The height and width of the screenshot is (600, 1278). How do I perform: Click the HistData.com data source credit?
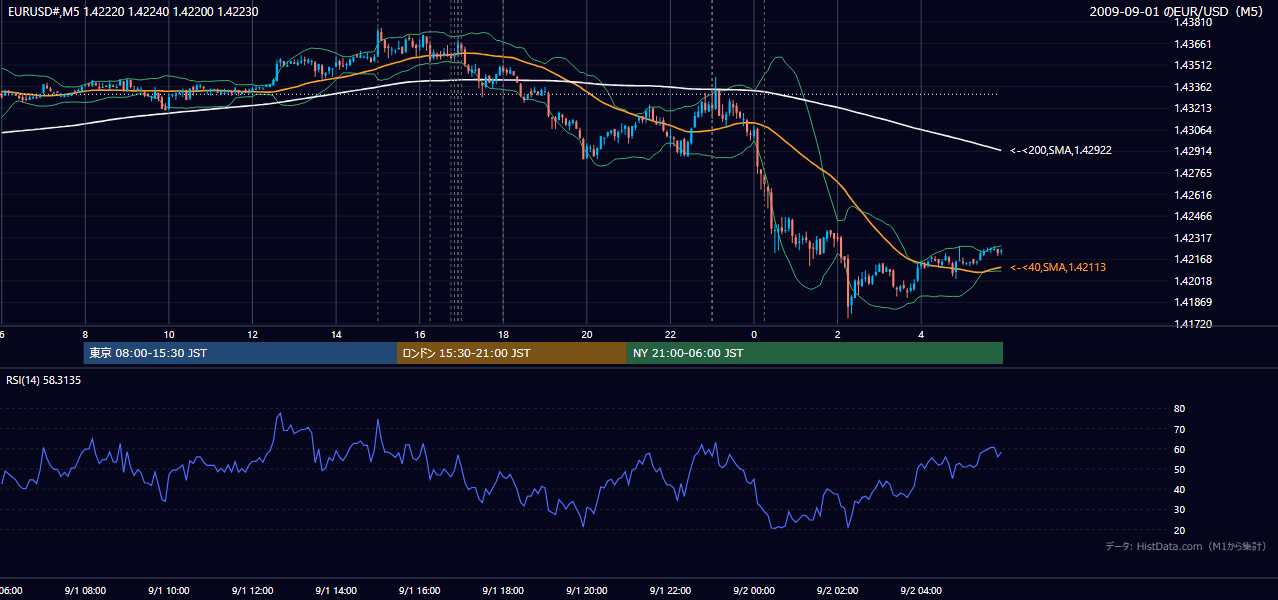coord(1186,546)
